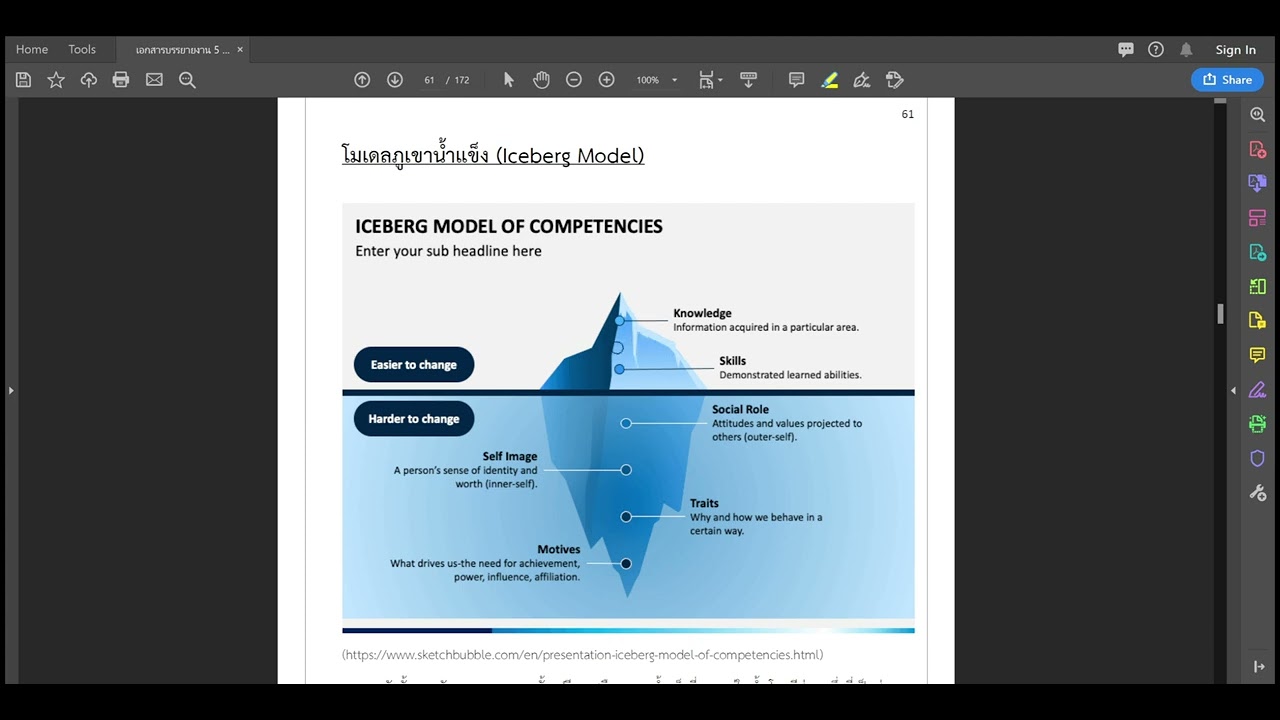
Task: Open the chat notifications bubble icon
Action: (x=1126, y=50)
